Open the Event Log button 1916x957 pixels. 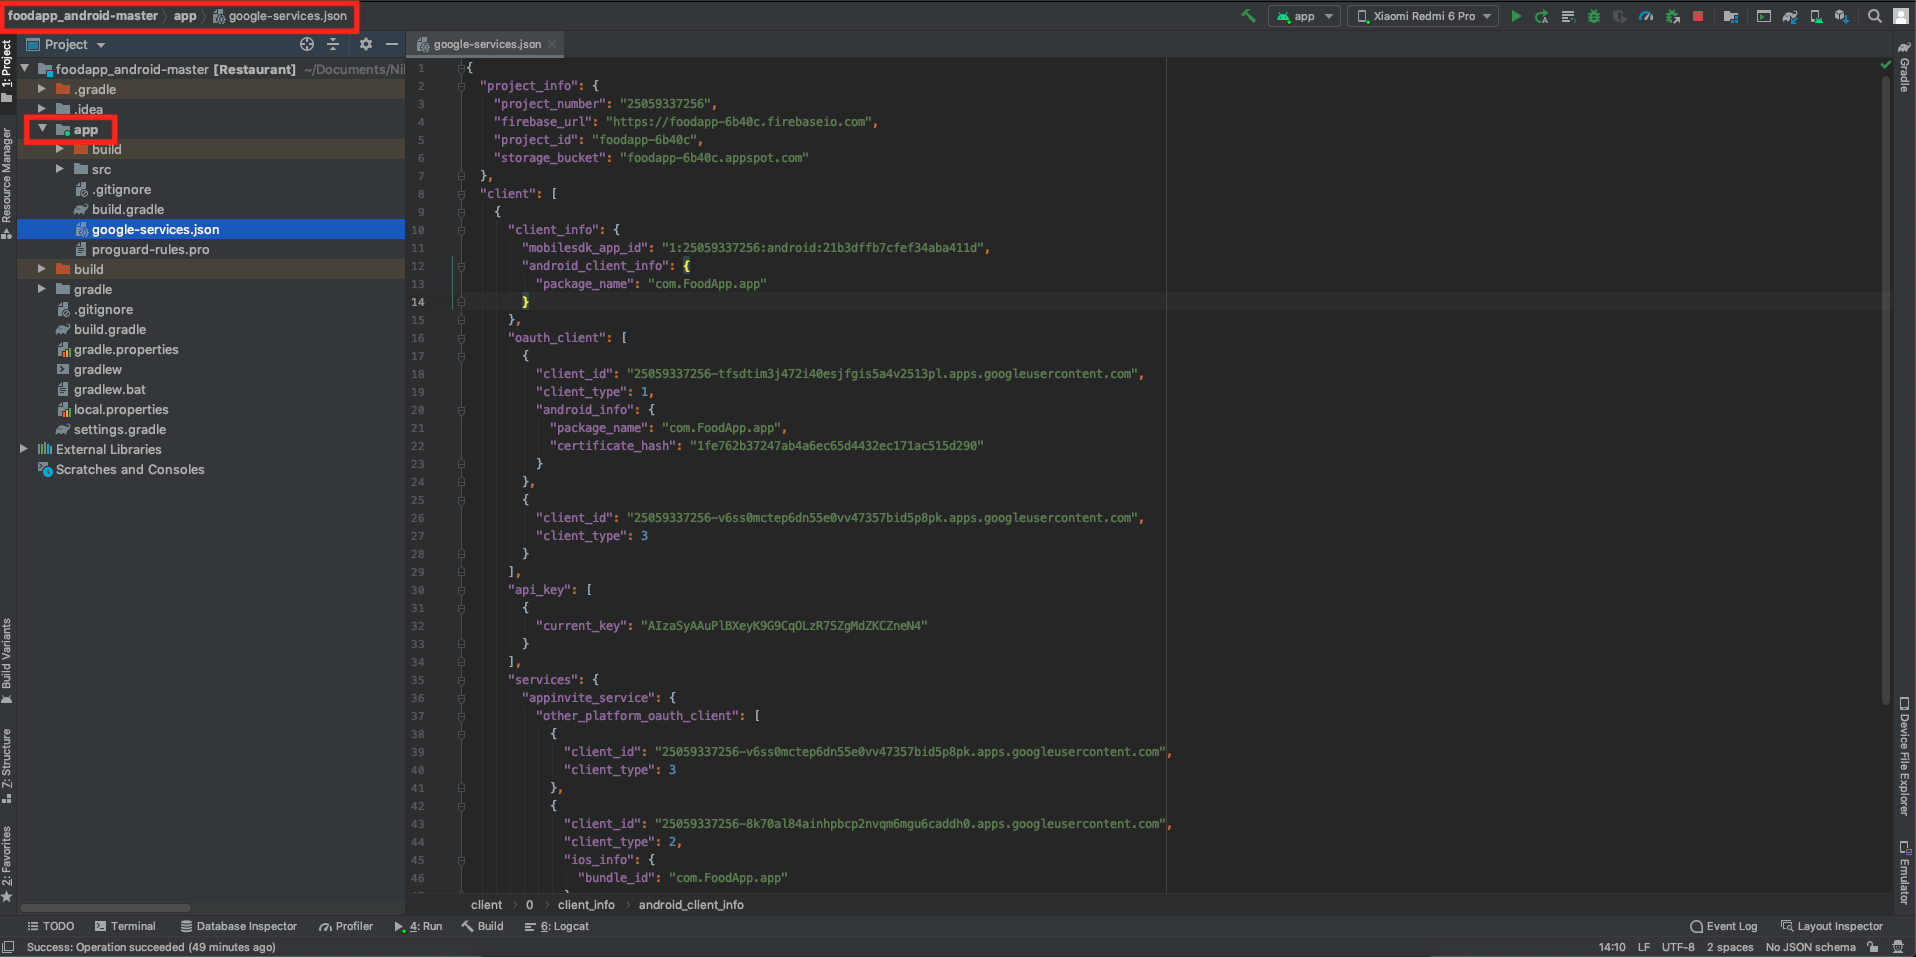1723,926
